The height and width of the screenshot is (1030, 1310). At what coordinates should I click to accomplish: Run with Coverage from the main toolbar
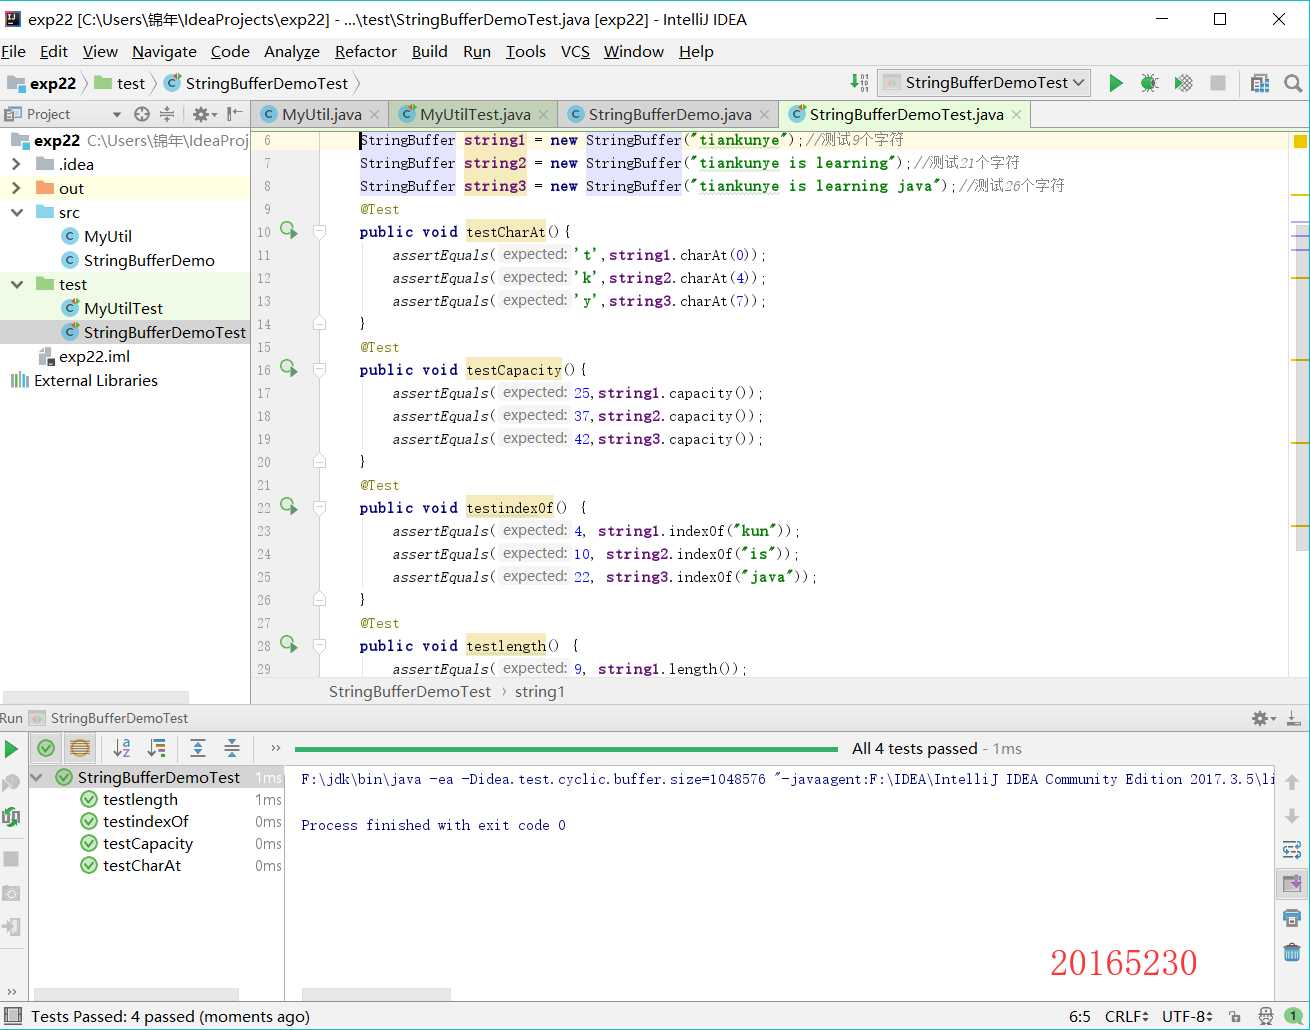click(1183, 83)
